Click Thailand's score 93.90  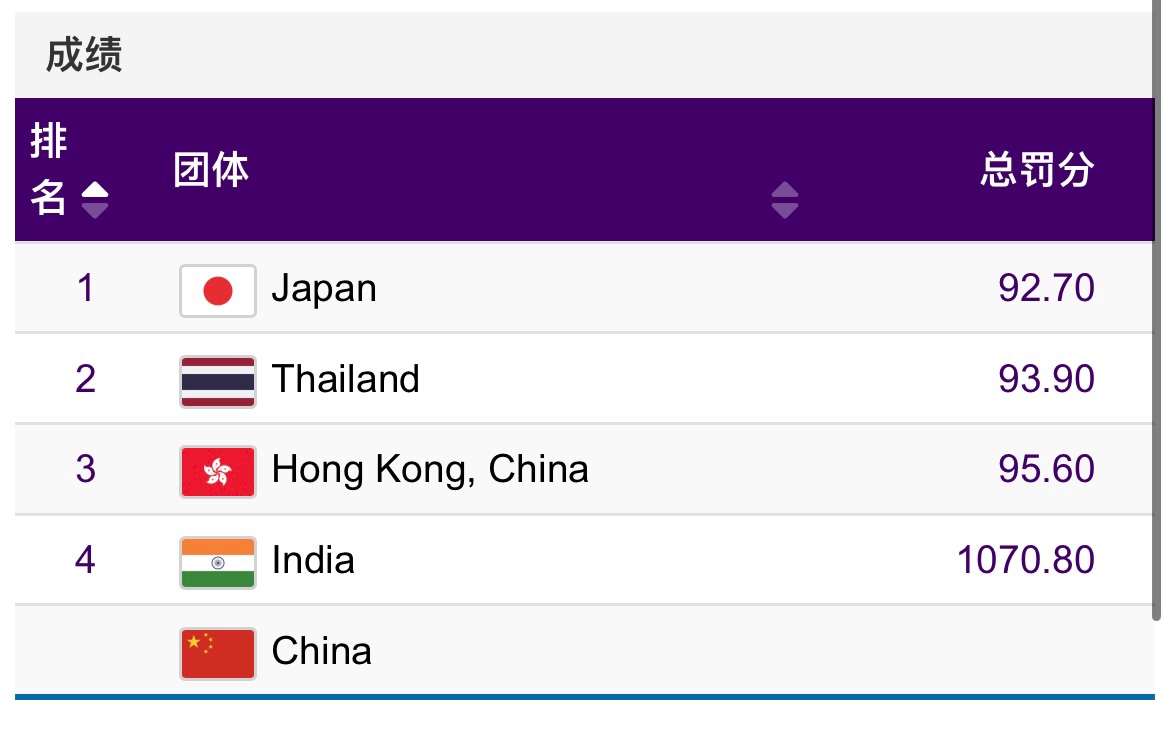coord(1046,378)
